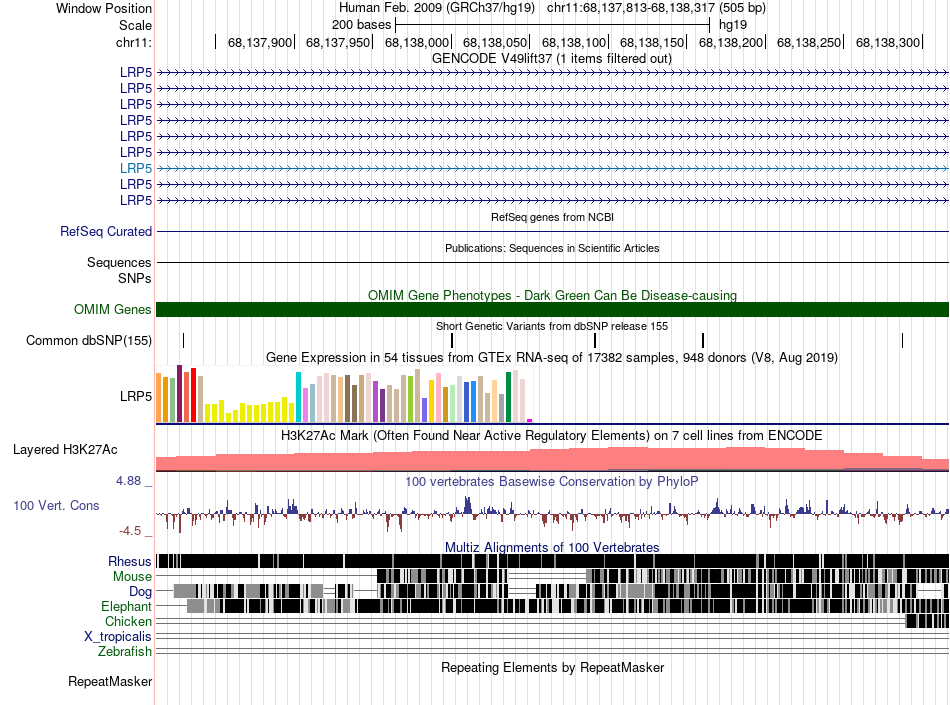Click the X_tropicalis species label
The height and width of the screenshot is (705, 950).
click(x=118, y=637)
